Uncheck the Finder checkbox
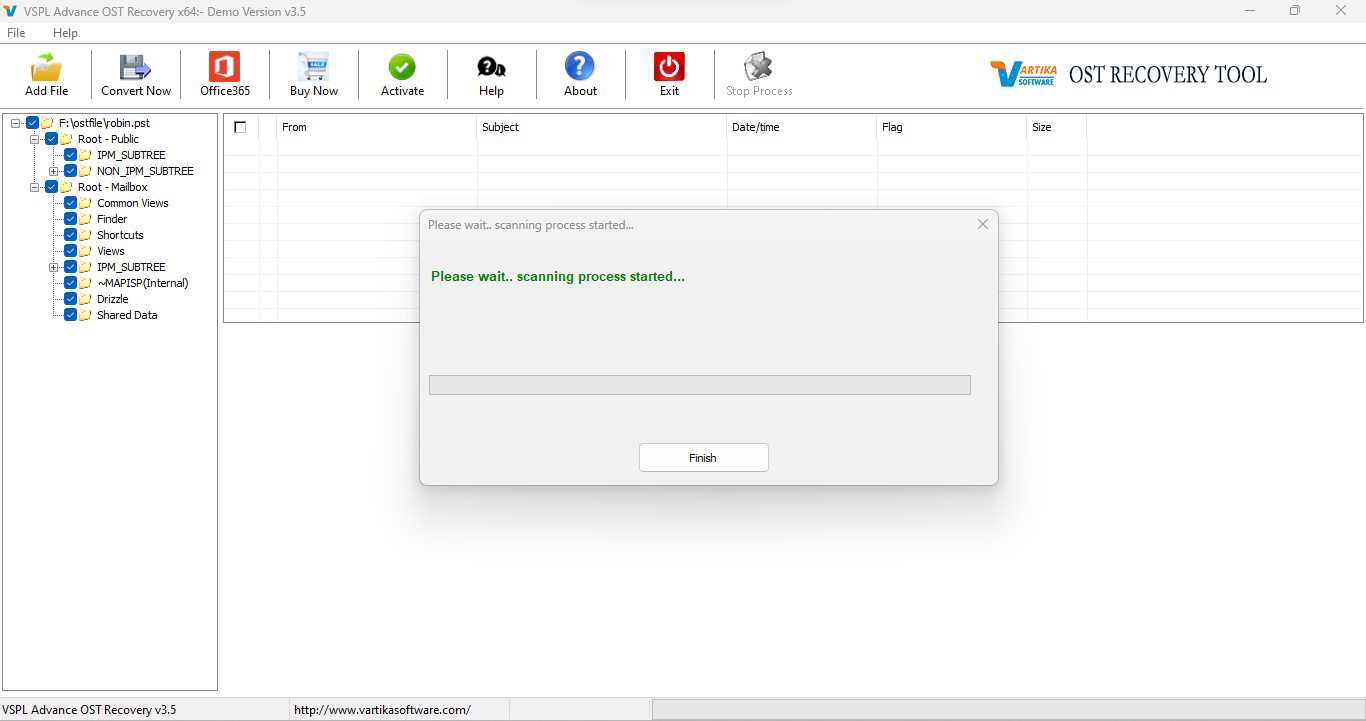 [70, 219]
